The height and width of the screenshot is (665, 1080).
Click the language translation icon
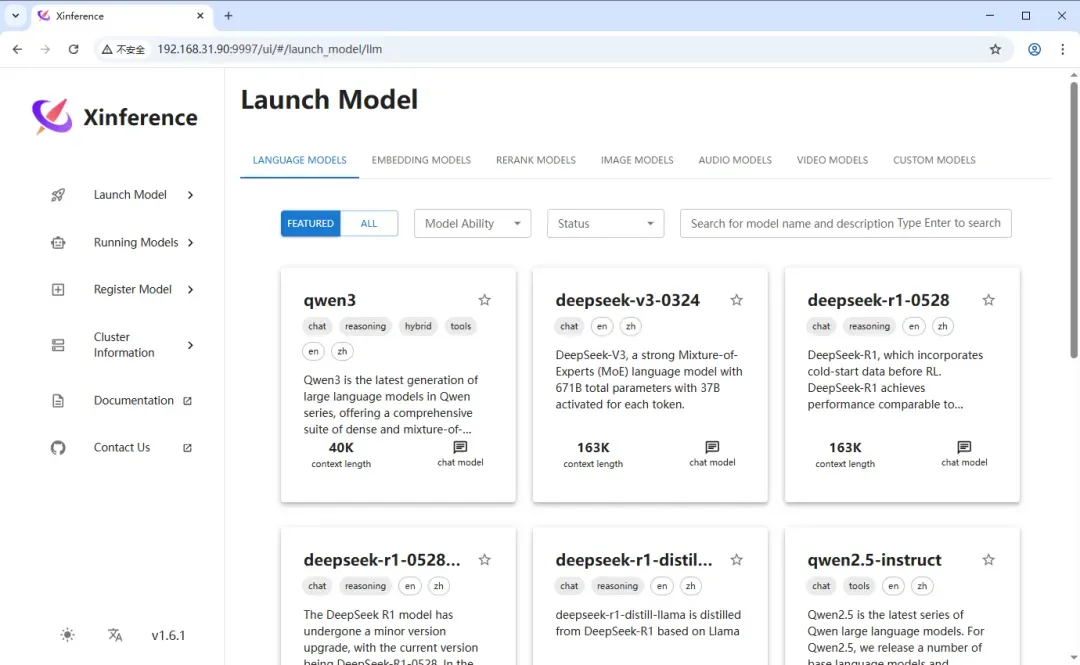click(115, 635)
